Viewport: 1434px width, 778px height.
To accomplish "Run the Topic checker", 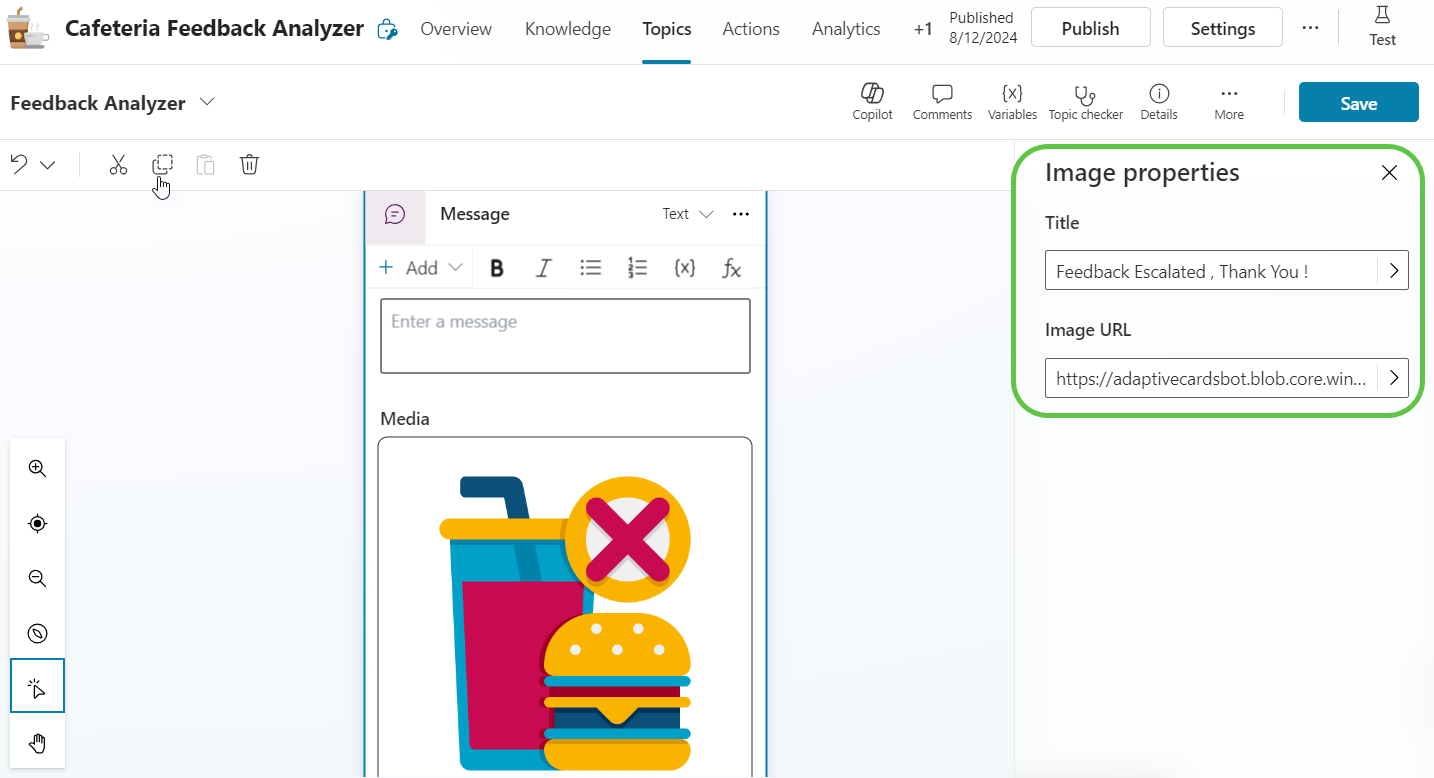I will (x=1085, y=102).
